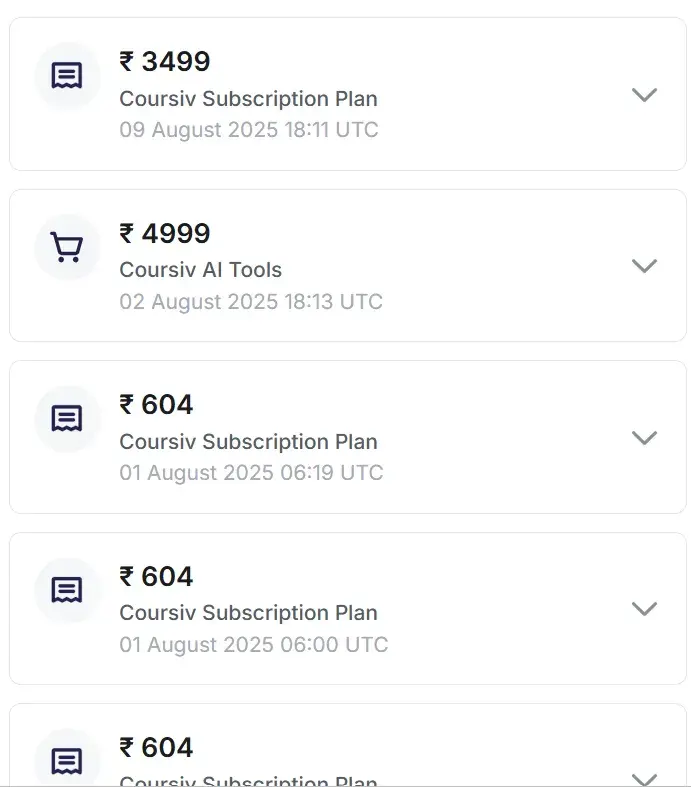Expand details of the 01 August 06:19 transaction
Image resolution: width=691 pixels, height=787 pixels.
[645, 437]
